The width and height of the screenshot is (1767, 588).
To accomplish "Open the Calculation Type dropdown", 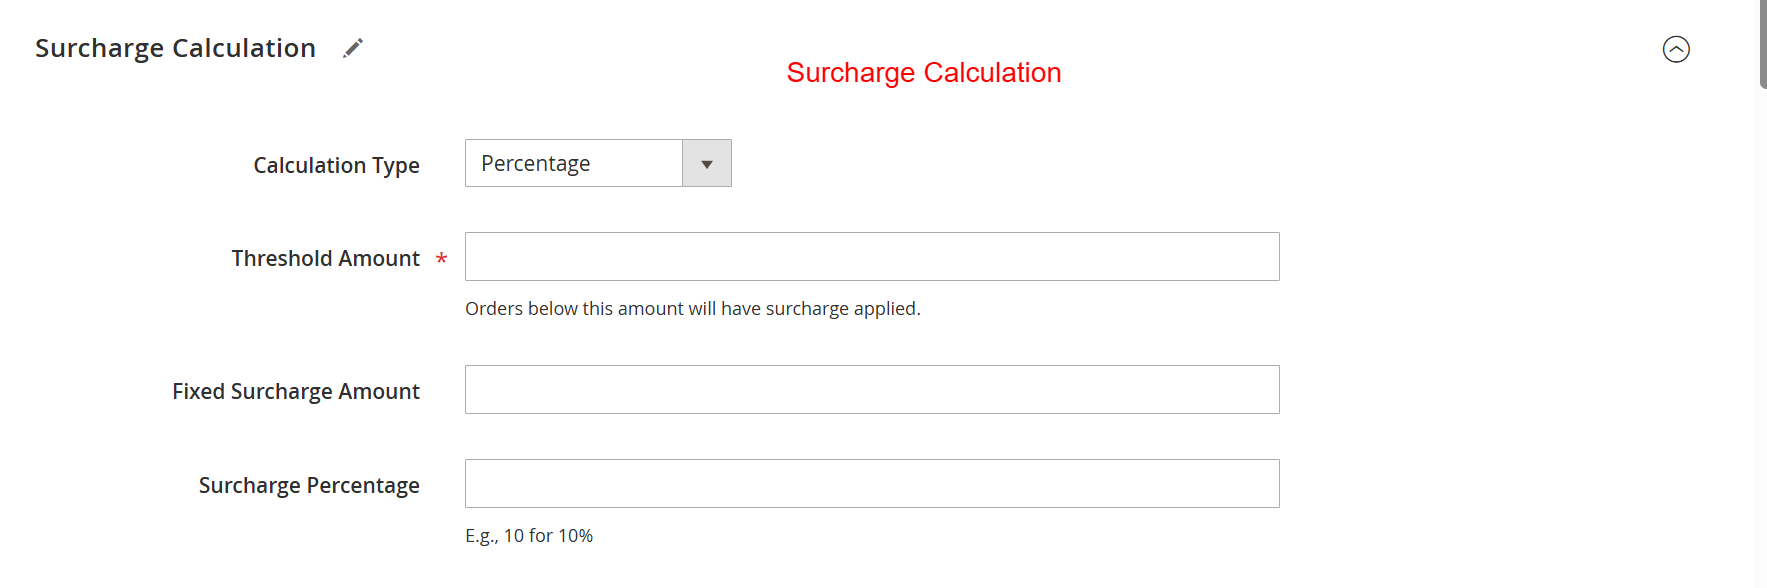I will (597, 163).
